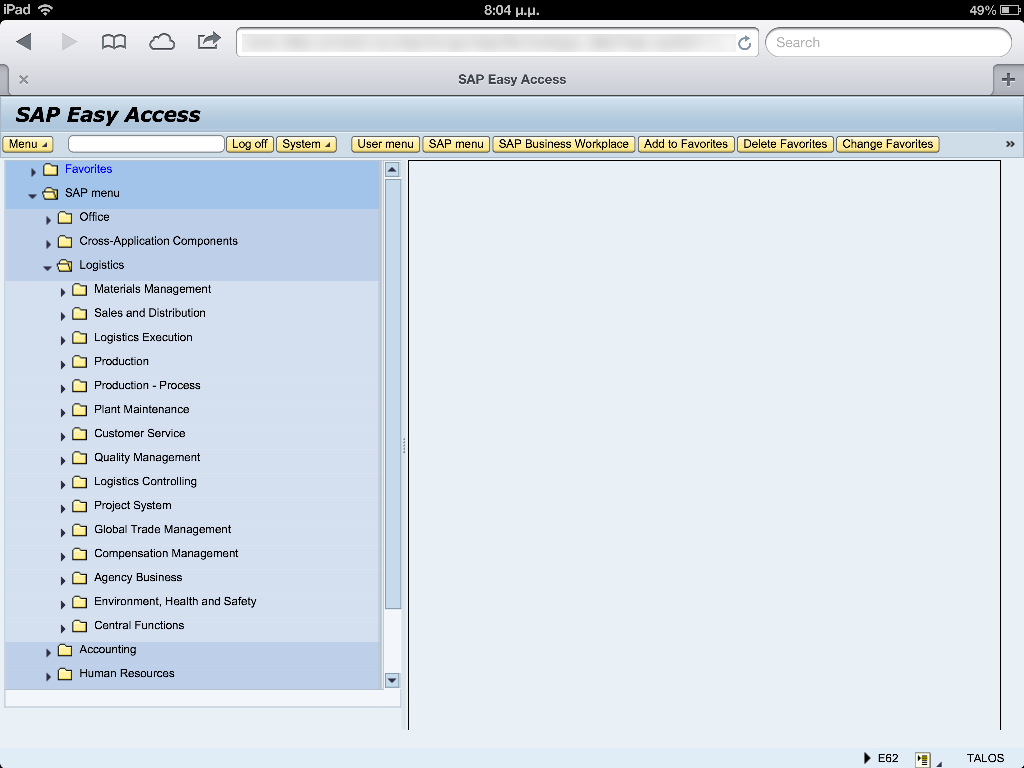Expand Cross-Application Components node arrow
This screenshot has height=768, width=1024.
tap(48, 244)
